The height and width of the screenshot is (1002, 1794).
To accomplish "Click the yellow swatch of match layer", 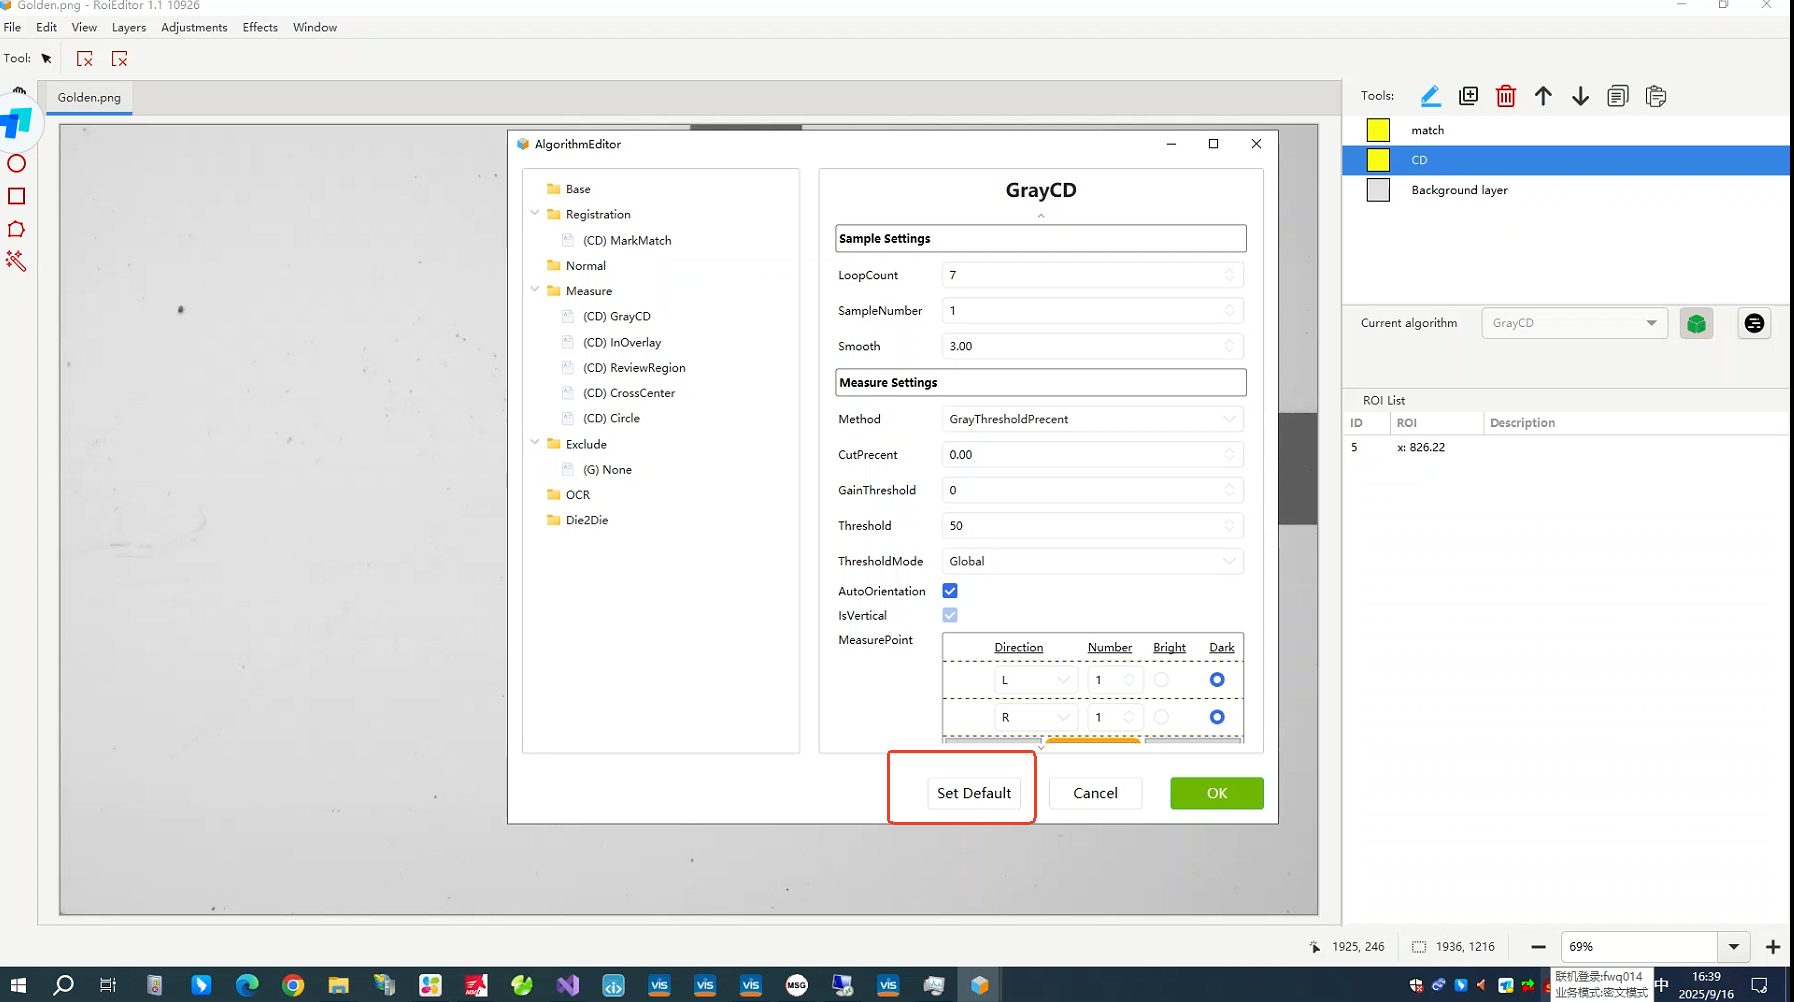I will [x=1378, y=130].
